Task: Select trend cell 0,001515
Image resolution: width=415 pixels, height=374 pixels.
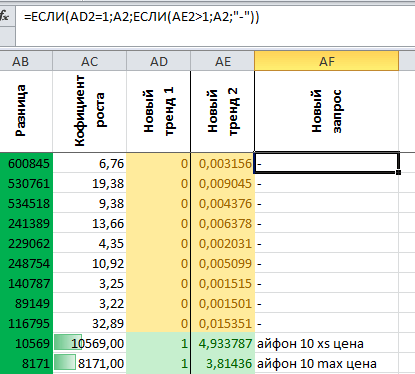Action: click(222, 283)
